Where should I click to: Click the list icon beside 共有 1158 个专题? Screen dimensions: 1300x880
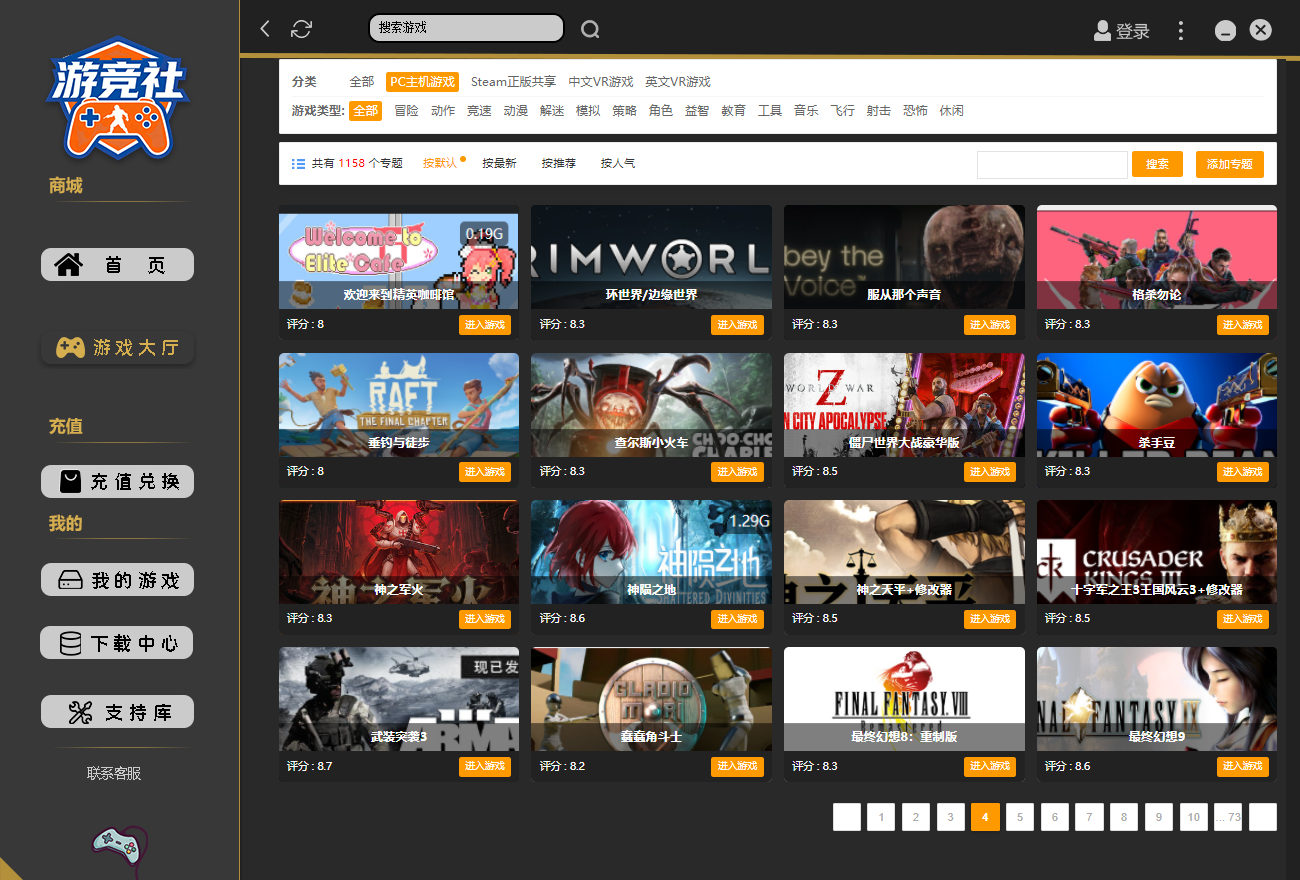(298, 164)
